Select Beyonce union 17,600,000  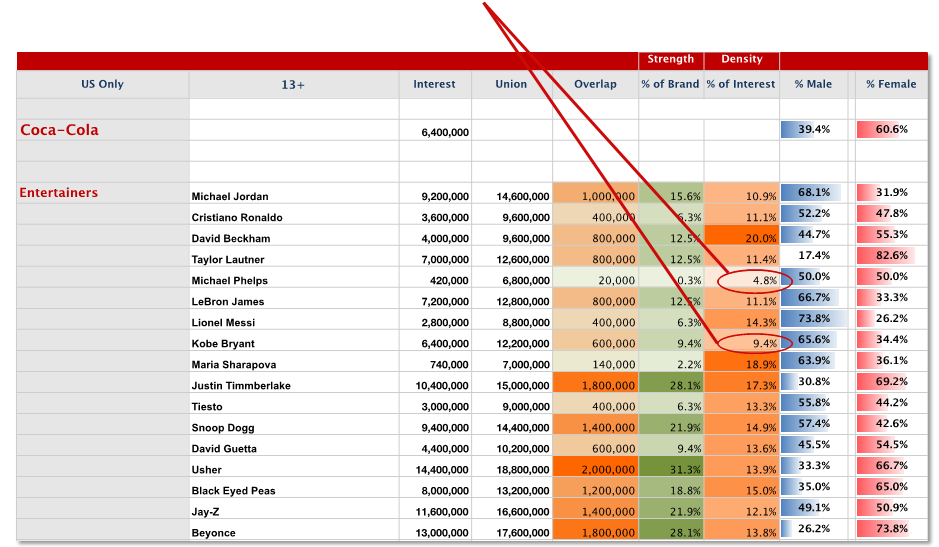tap(523, 533)
